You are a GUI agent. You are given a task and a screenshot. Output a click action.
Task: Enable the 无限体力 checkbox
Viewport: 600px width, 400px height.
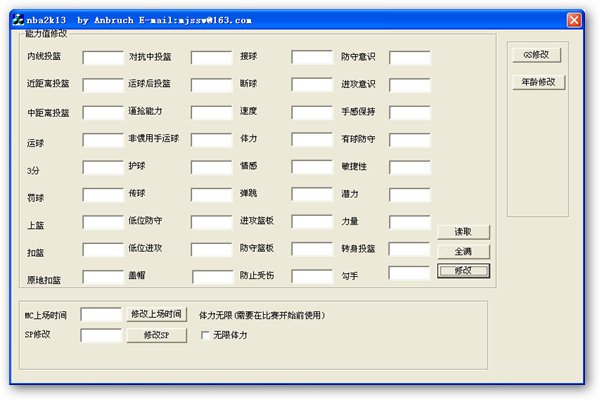[x=205, y=335]
